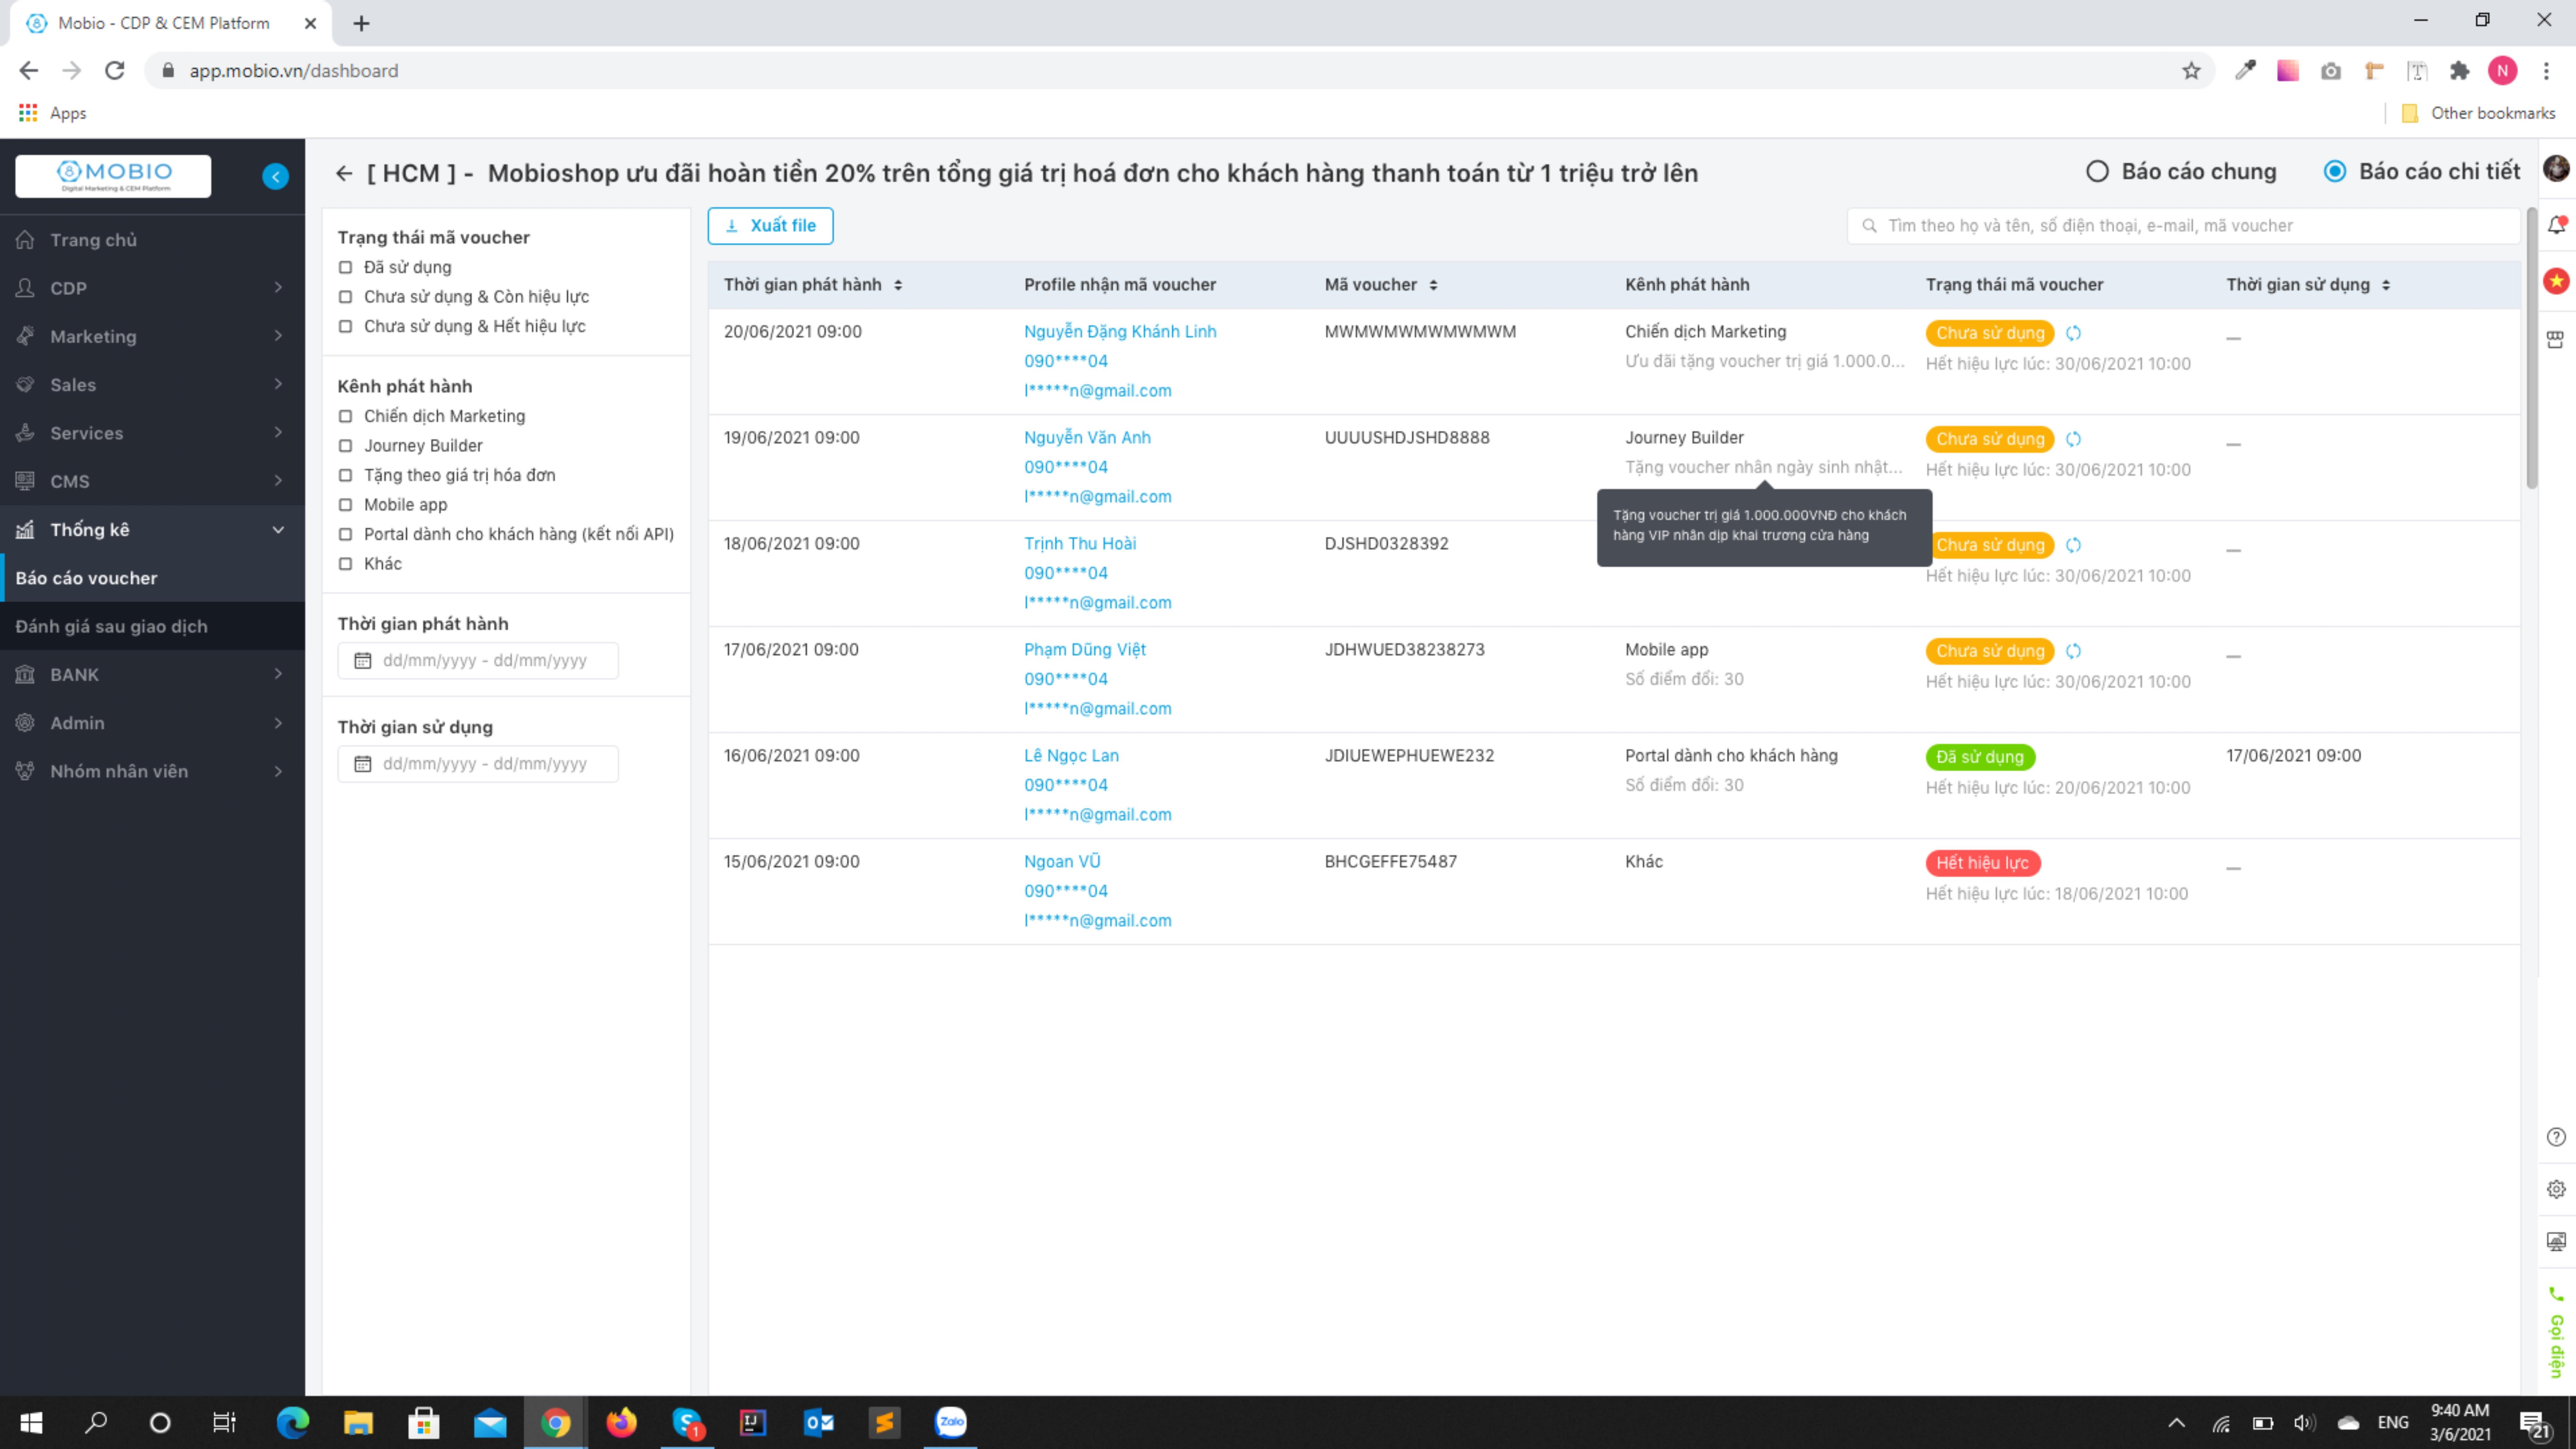Open the help question mark icon
Viewport: 2576px width, 1449px height.
click(x=2556, y=1137)
